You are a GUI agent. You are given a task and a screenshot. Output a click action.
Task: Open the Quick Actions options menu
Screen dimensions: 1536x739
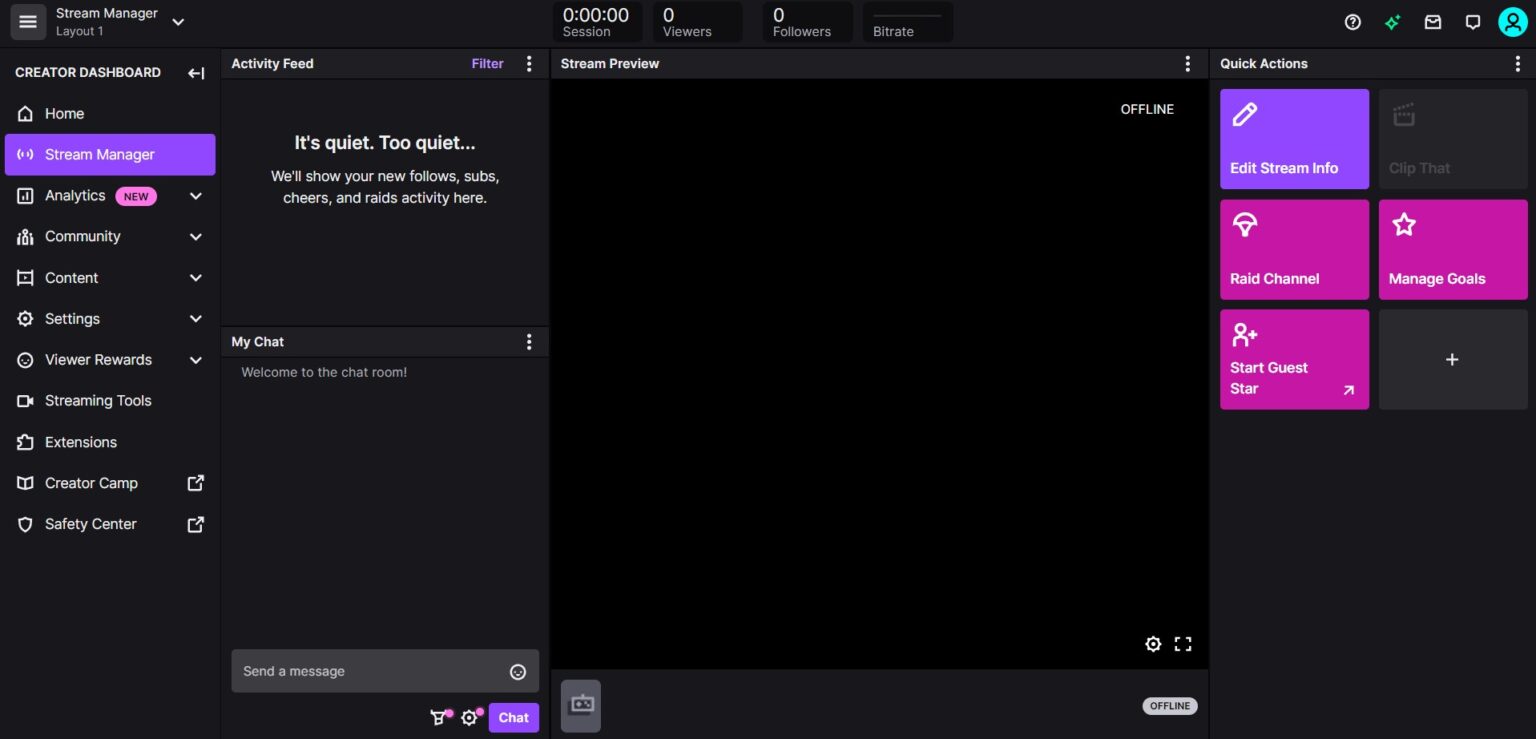click(x=1518, y=63)
